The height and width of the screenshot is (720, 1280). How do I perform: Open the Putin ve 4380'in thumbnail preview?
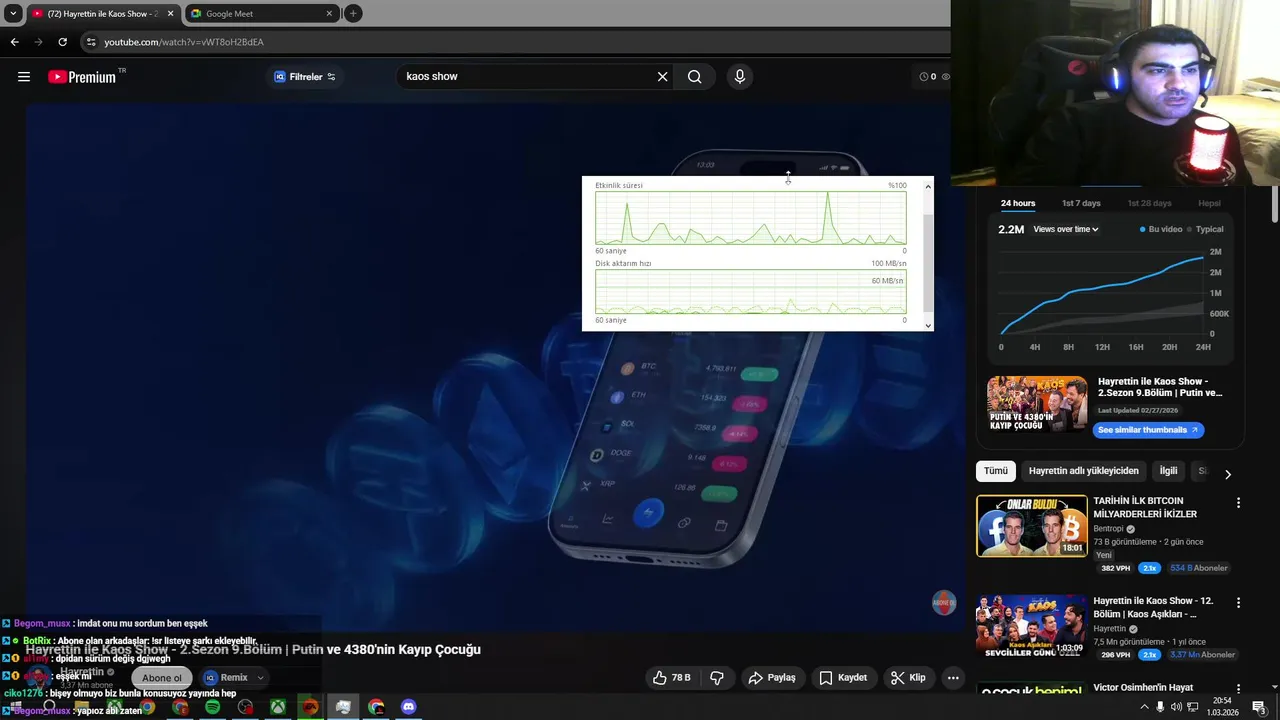pos(1037,404)
